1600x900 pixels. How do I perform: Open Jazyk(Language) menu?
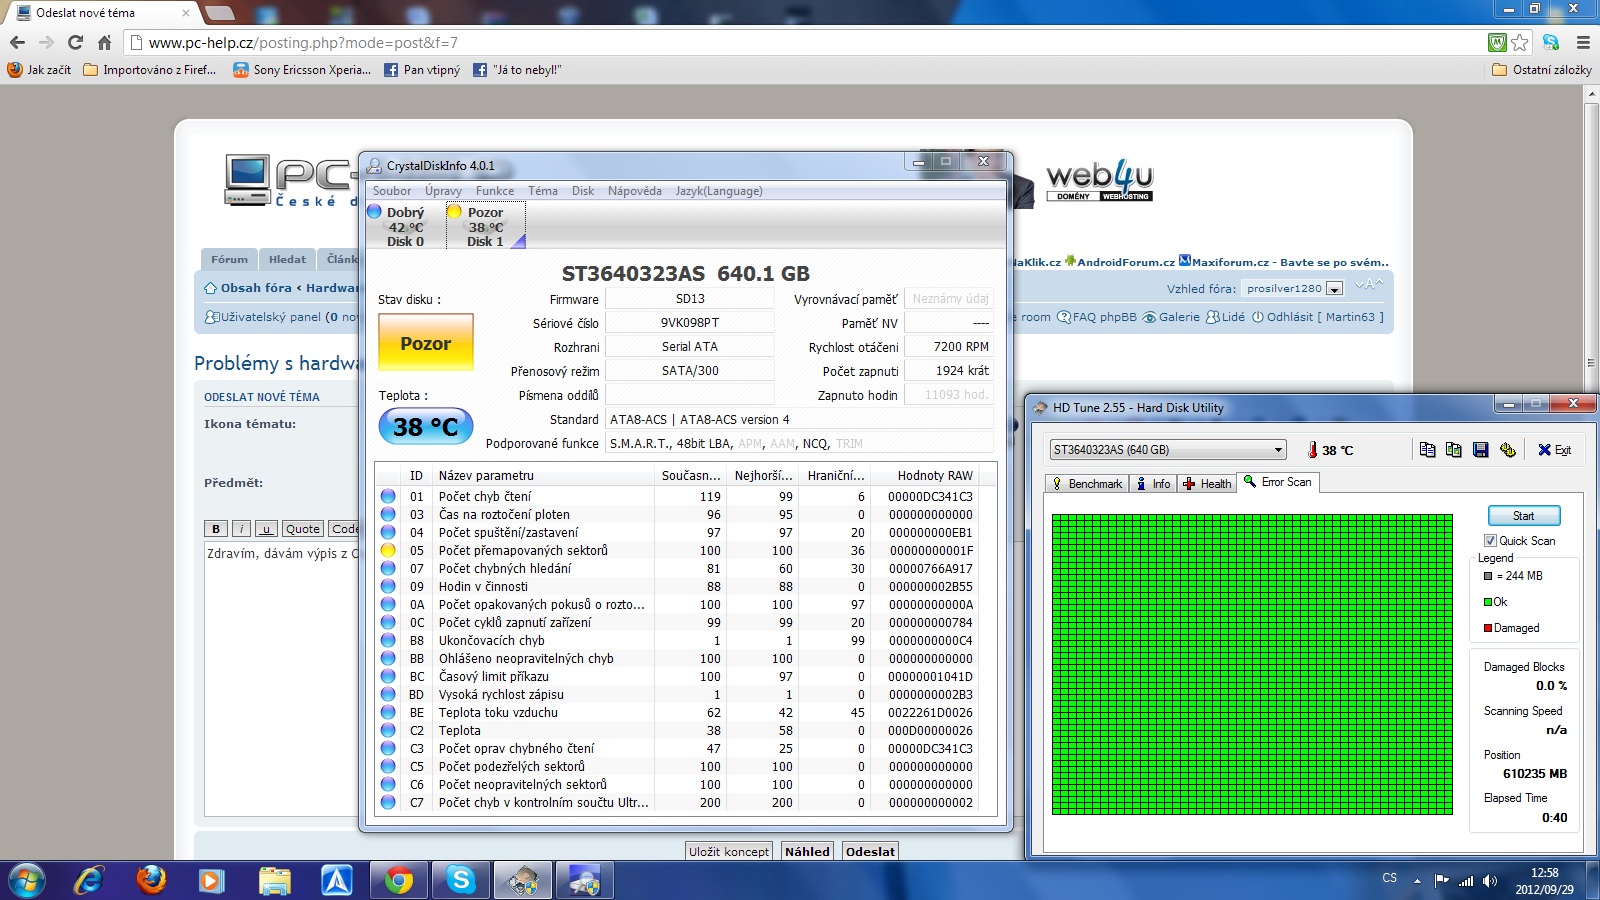pyautogui.click(x=719, y=191)
